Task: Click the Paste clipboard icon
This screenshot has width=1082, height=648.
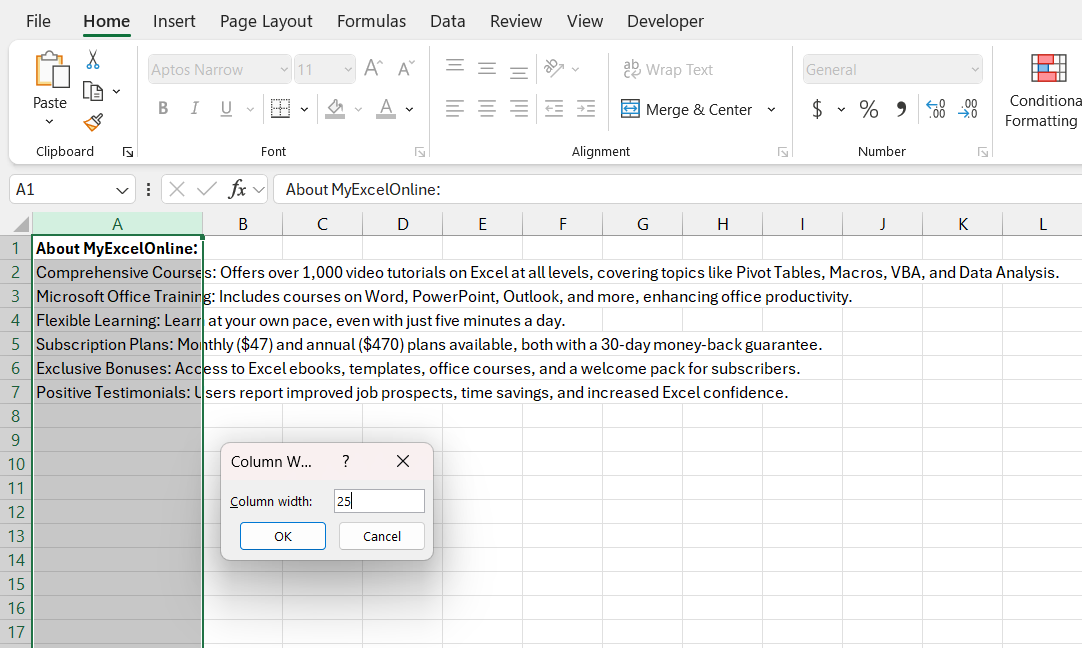Action: (52, 70)
